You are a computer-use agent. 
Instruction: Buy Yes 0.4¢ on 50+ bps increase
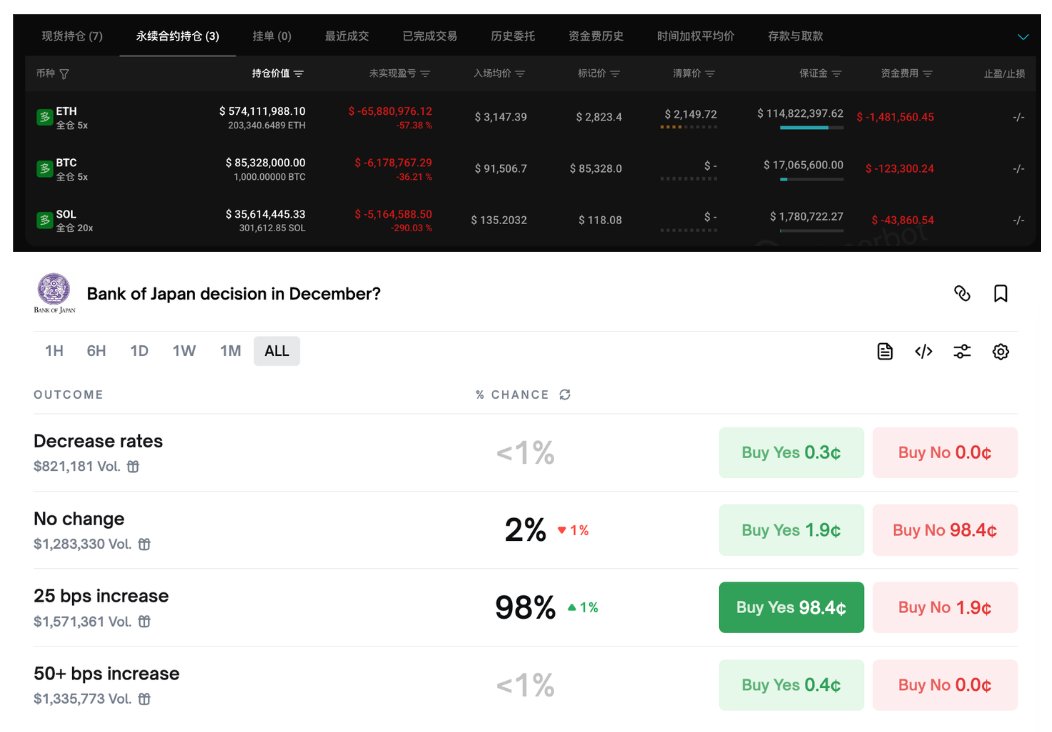pos(791,685)
